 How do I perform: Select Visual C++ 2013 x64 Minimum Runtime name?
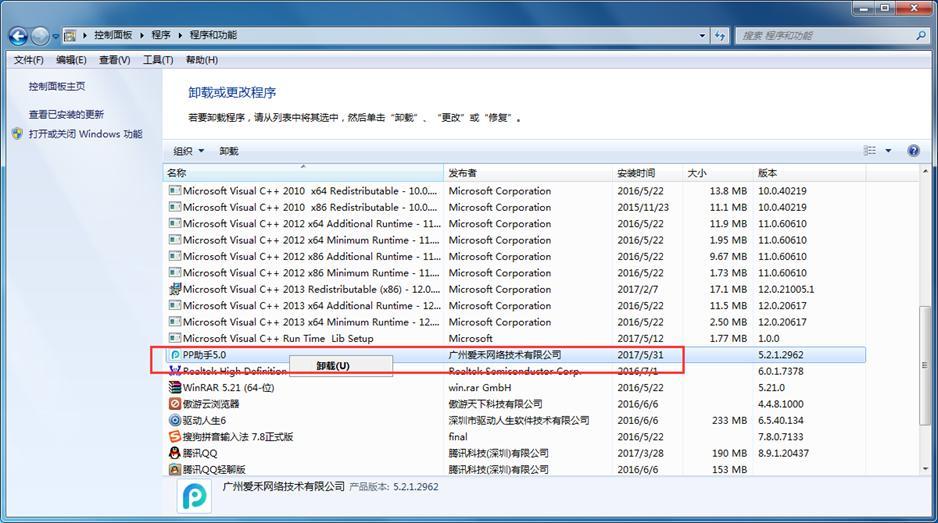coord(311,322)
